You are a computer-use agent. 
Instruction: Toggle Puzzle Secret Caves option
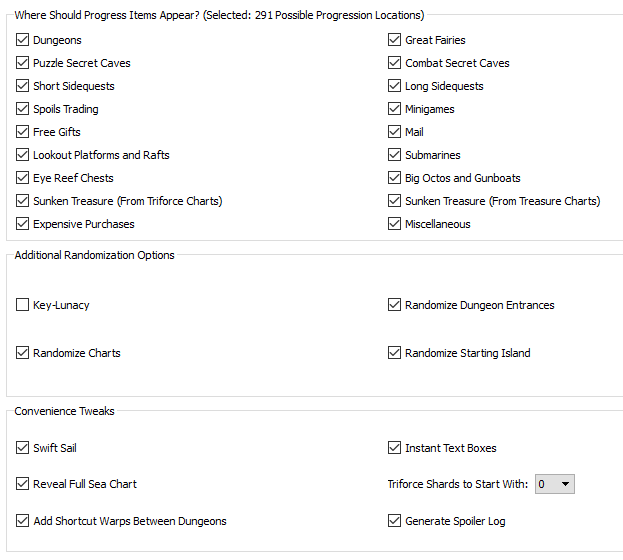tap(22, 63)
